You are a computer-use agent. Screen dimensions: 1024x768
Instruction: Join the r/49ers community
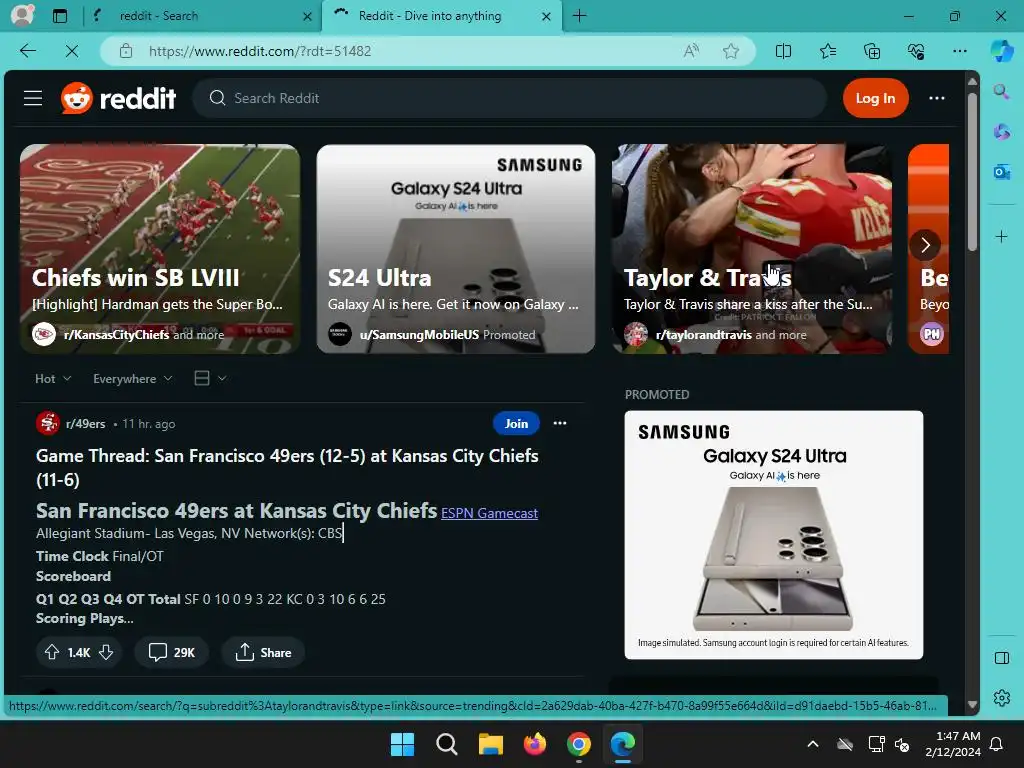click(516, 423)
